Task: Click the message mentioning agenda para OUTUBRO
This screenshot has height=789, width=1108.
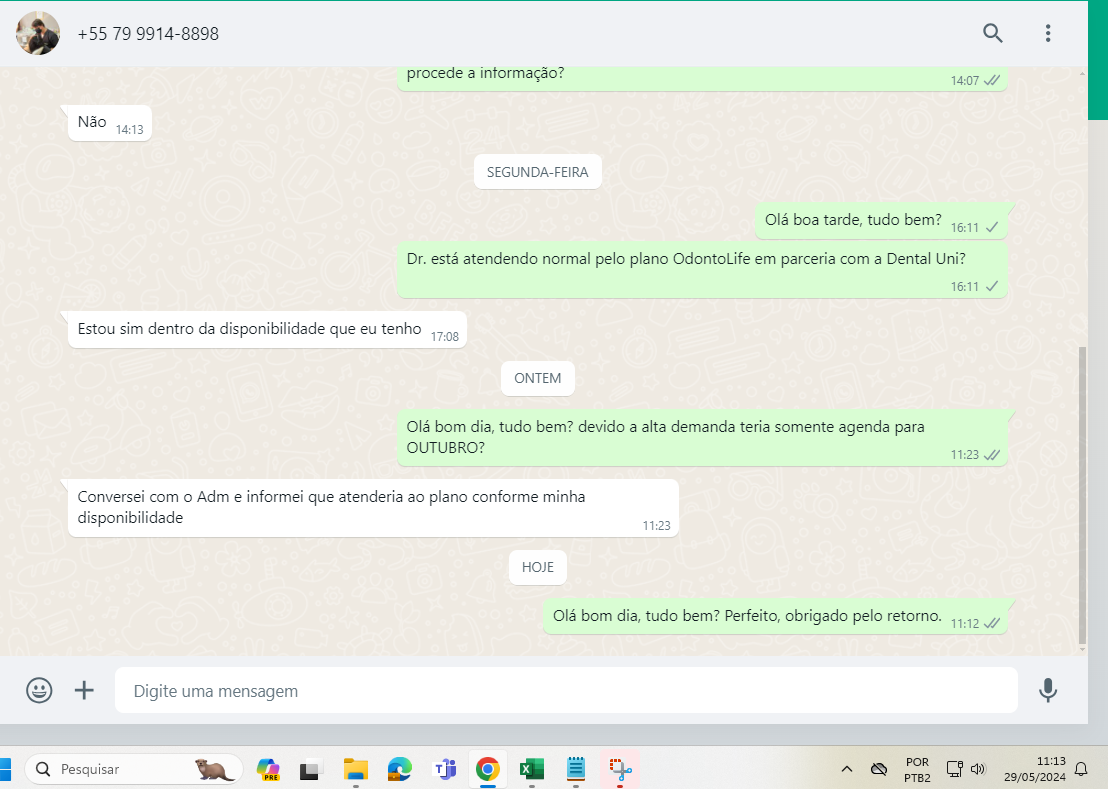Action: (x=702, y=438)
